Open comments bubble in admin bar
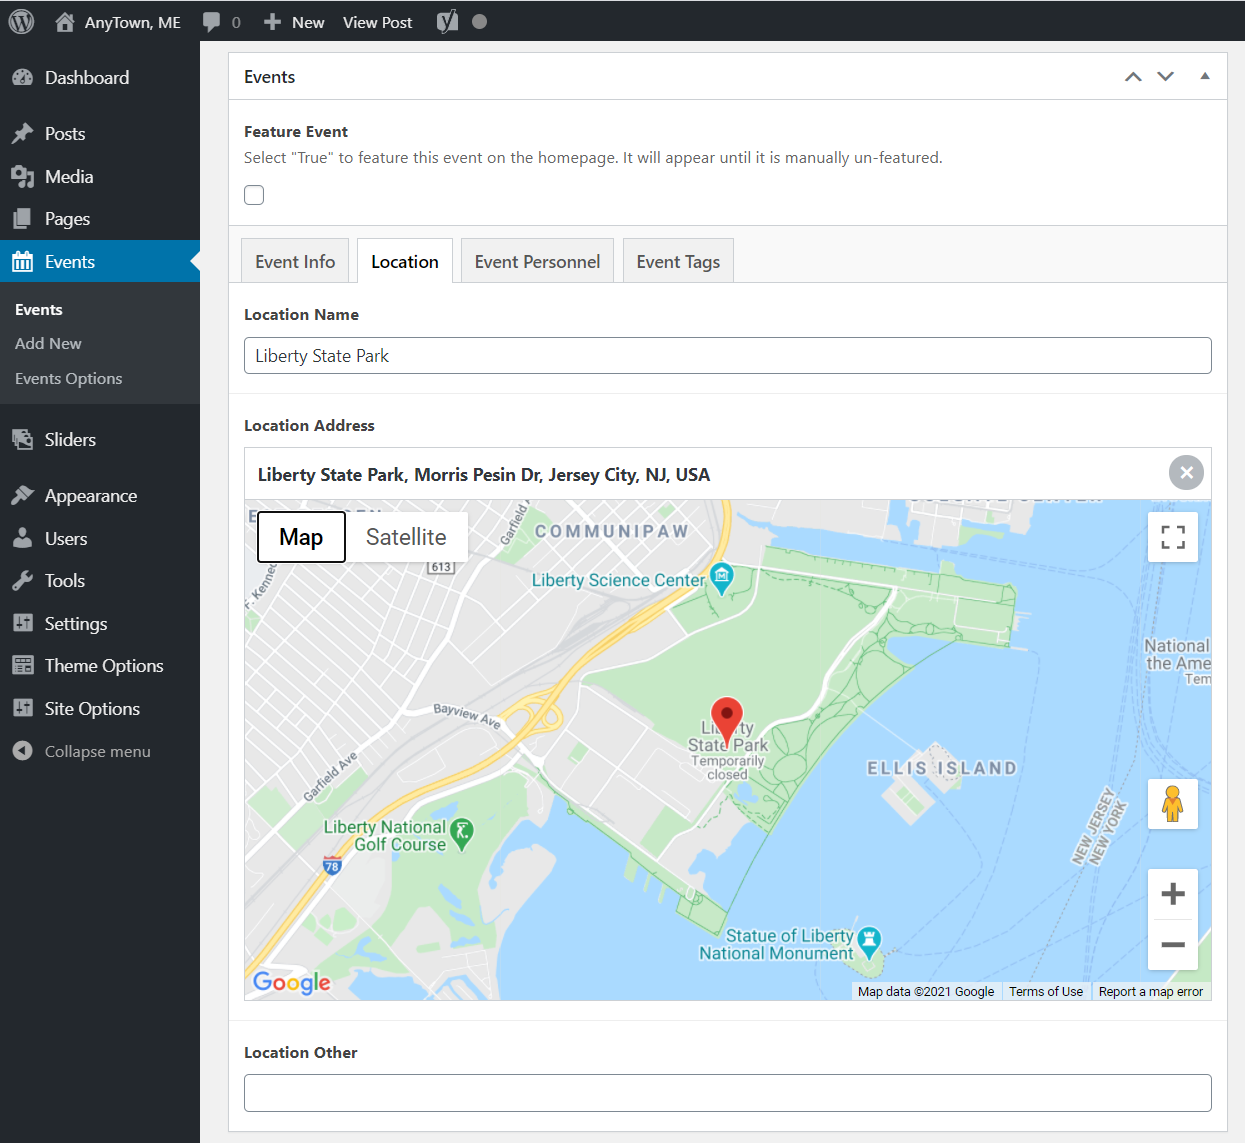 (211, 22)
